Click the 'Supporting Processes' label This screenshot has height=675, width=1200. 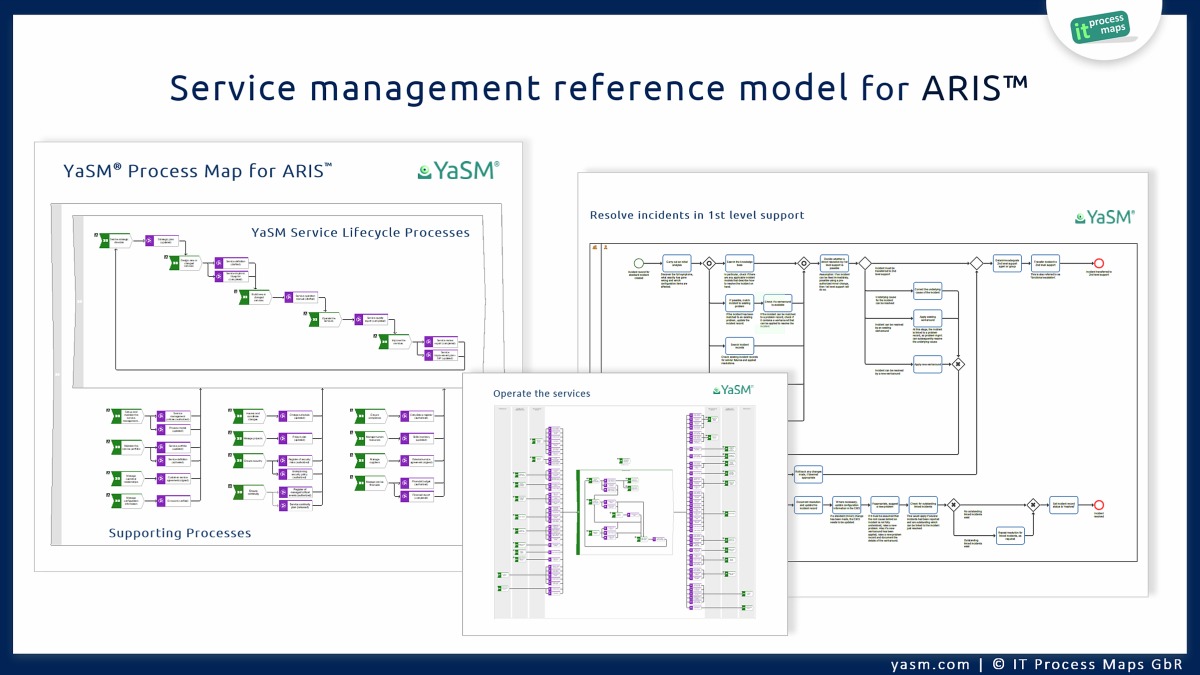point(180,533)
